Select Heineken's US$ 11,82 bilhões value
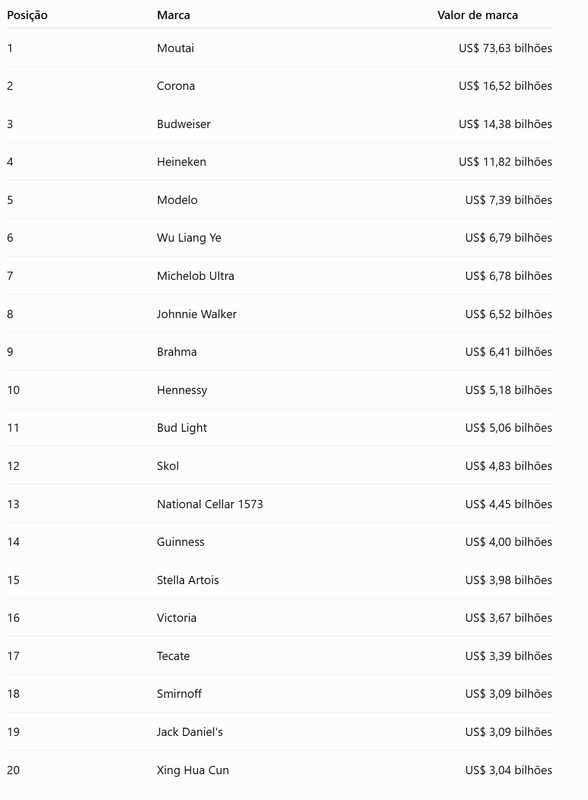The height and width of the screenshot is (800, 588). click(505, 162)
